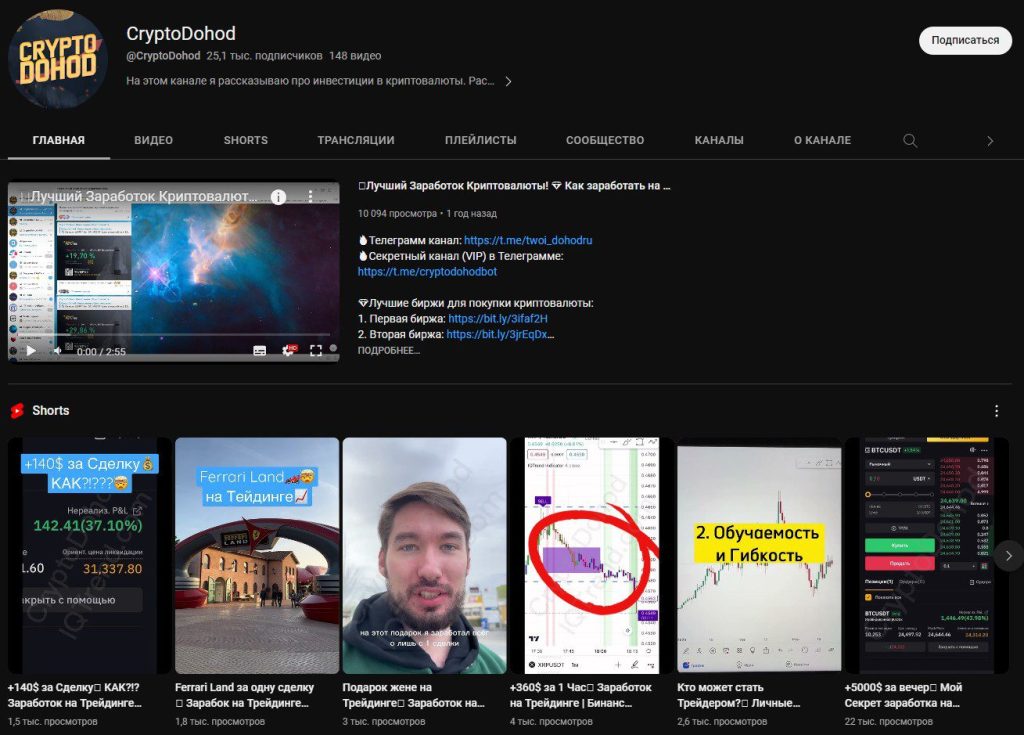Mute the featured video volume
The height and width of the screenshot is (735, 1024).
click(x=57, y=351)
